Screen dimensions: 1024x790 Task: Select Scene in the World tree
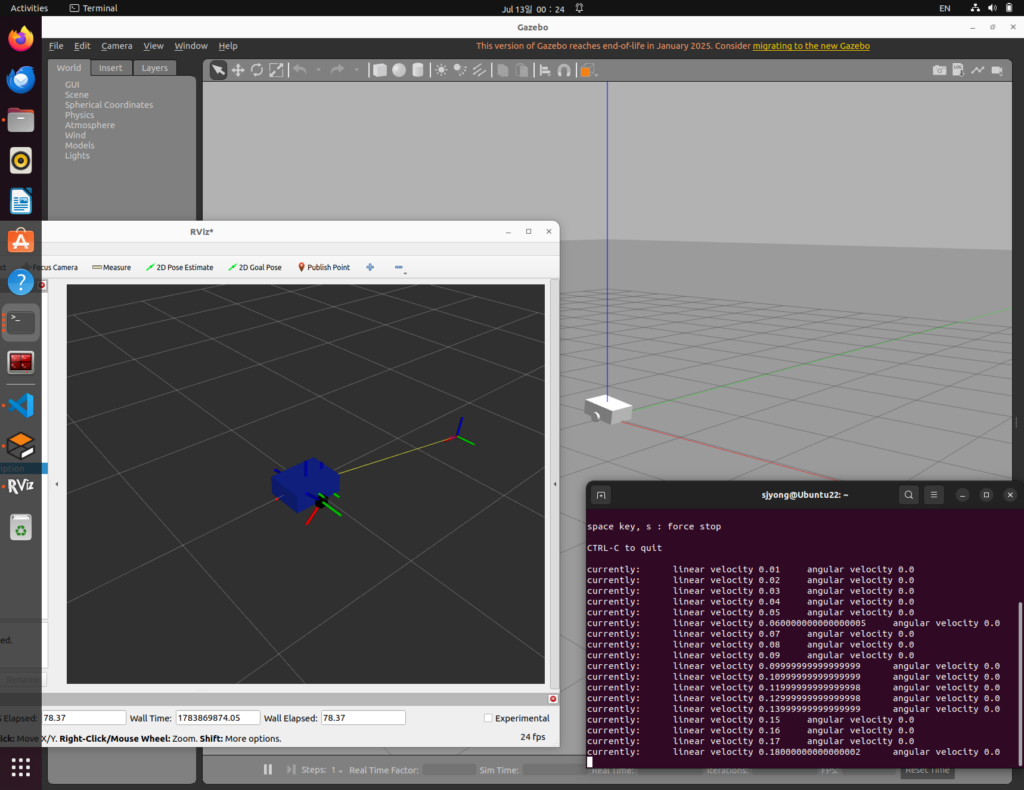pos(76,95)
